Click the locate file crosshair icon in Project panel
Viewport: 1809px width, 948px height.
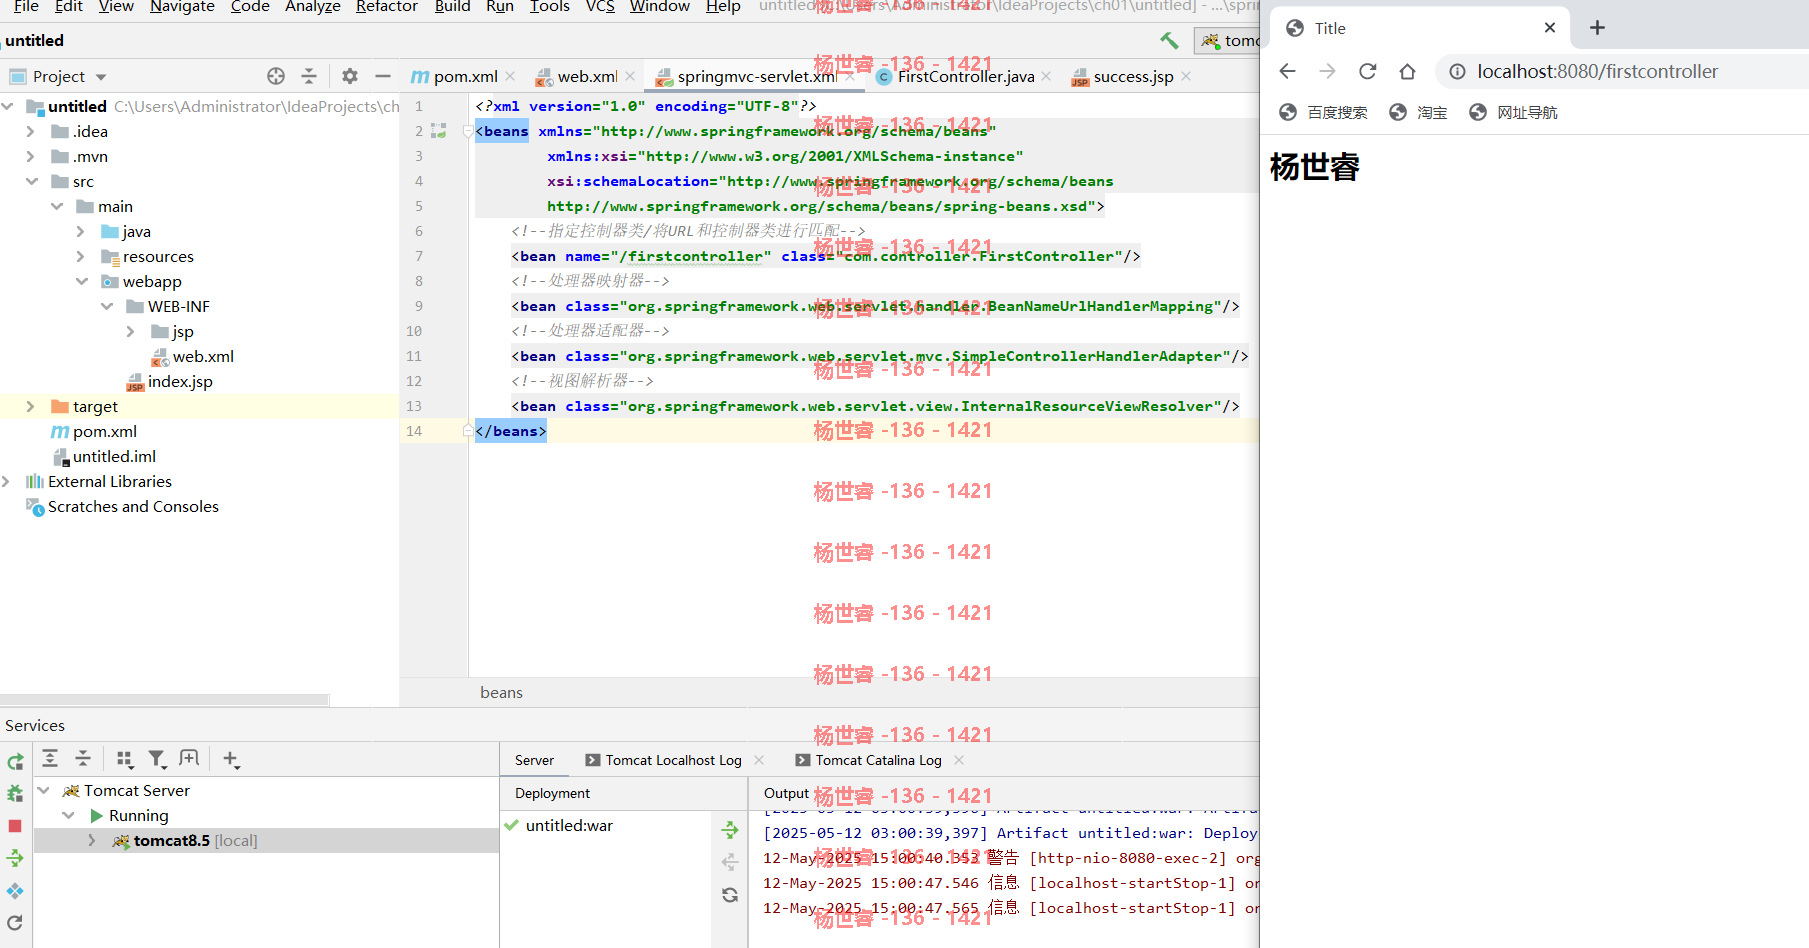(276, 76)
